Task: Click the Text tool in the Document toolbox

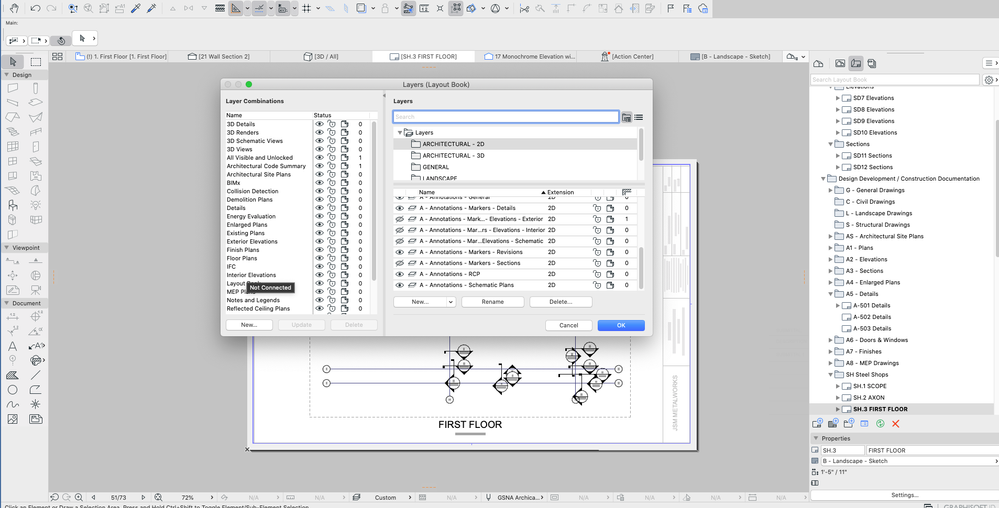Action: 13,346
